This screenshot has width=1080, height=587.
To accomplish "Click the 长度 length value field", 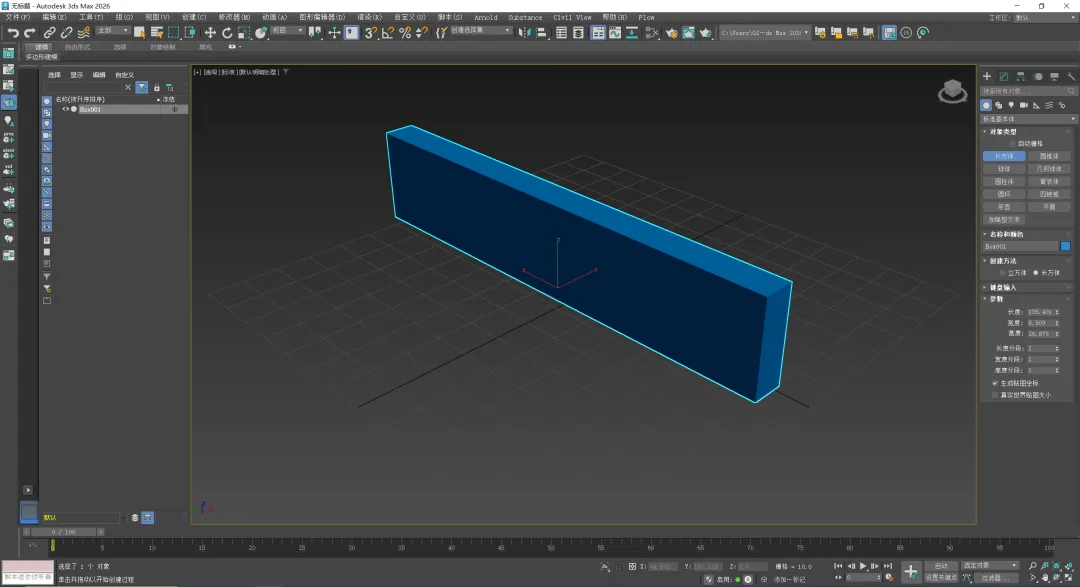I will click(1039, 312).
